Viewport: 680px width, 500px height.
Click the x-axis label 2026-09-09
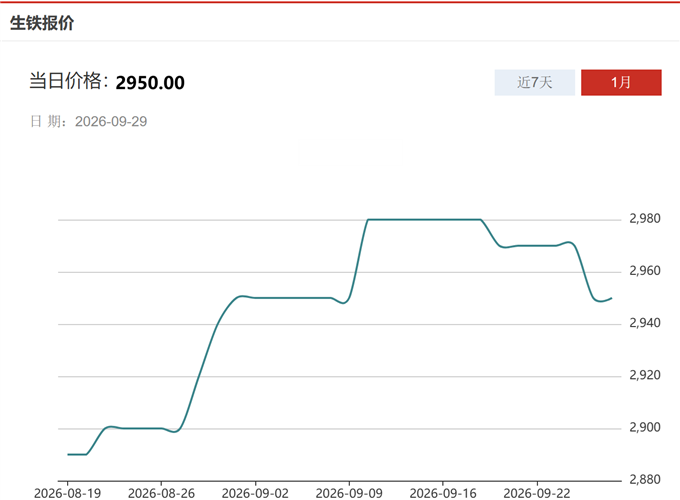point(349,493)
